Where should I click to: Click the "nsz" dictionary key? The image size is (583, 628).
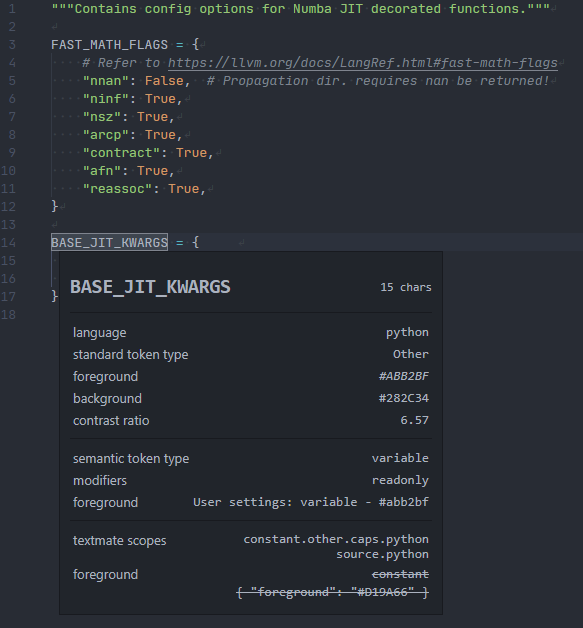click(x=102, y=117)
